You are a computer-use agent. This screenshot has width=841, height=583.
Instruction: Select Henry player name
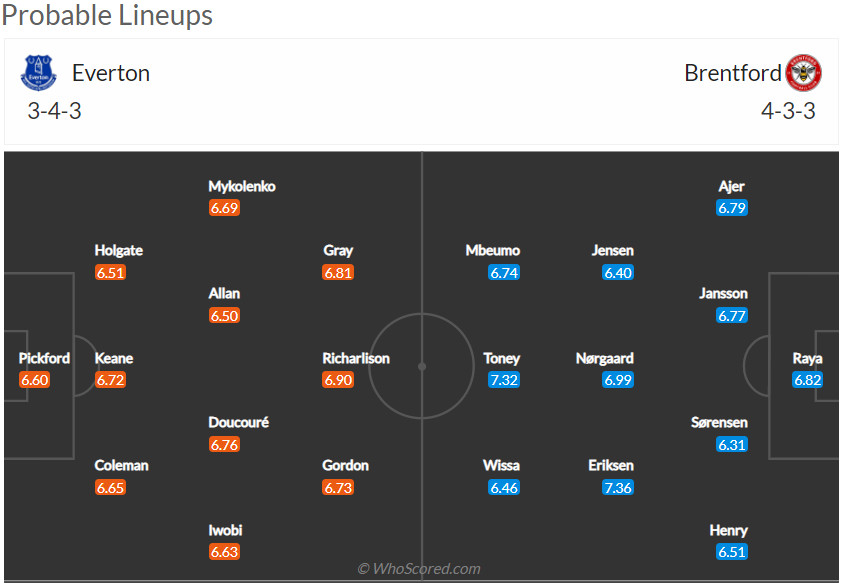point(729,530)
